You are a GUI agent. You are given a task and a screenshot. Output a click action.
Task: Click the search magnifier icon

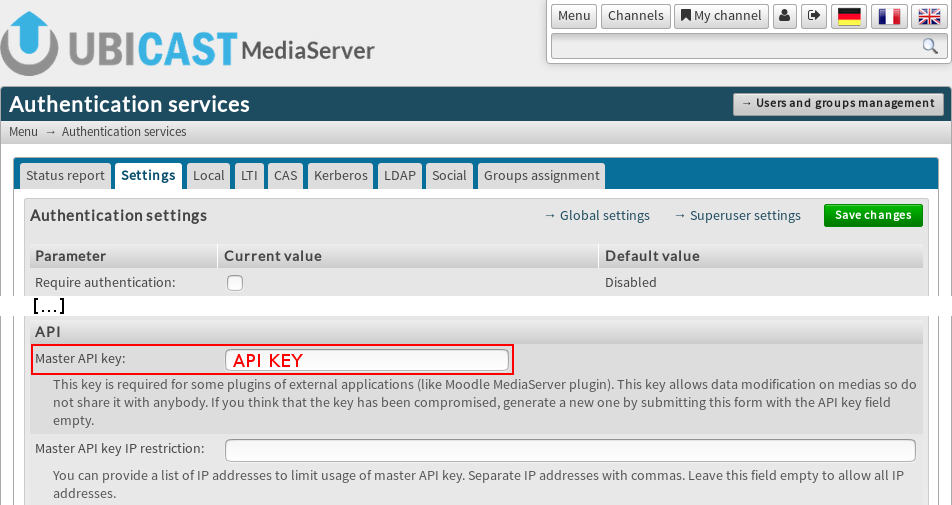[x=930, y=46]
